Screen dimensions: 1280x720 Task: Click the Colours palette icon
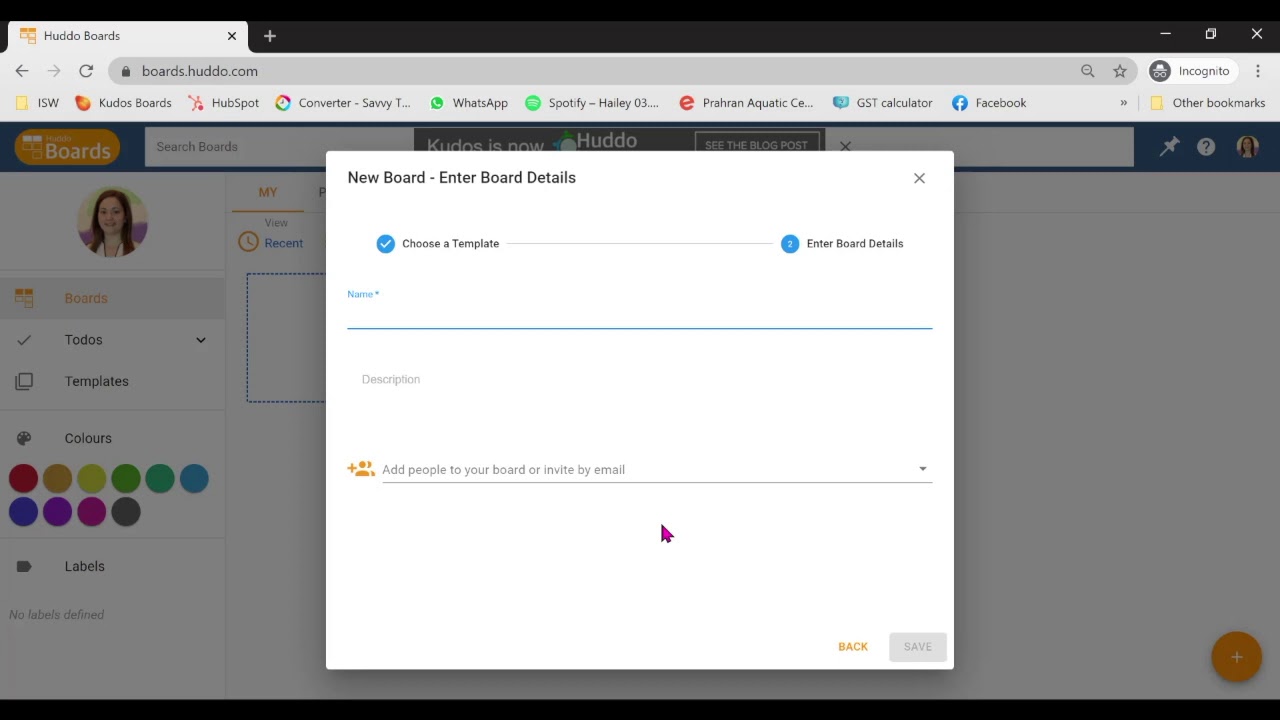(24, 438)
